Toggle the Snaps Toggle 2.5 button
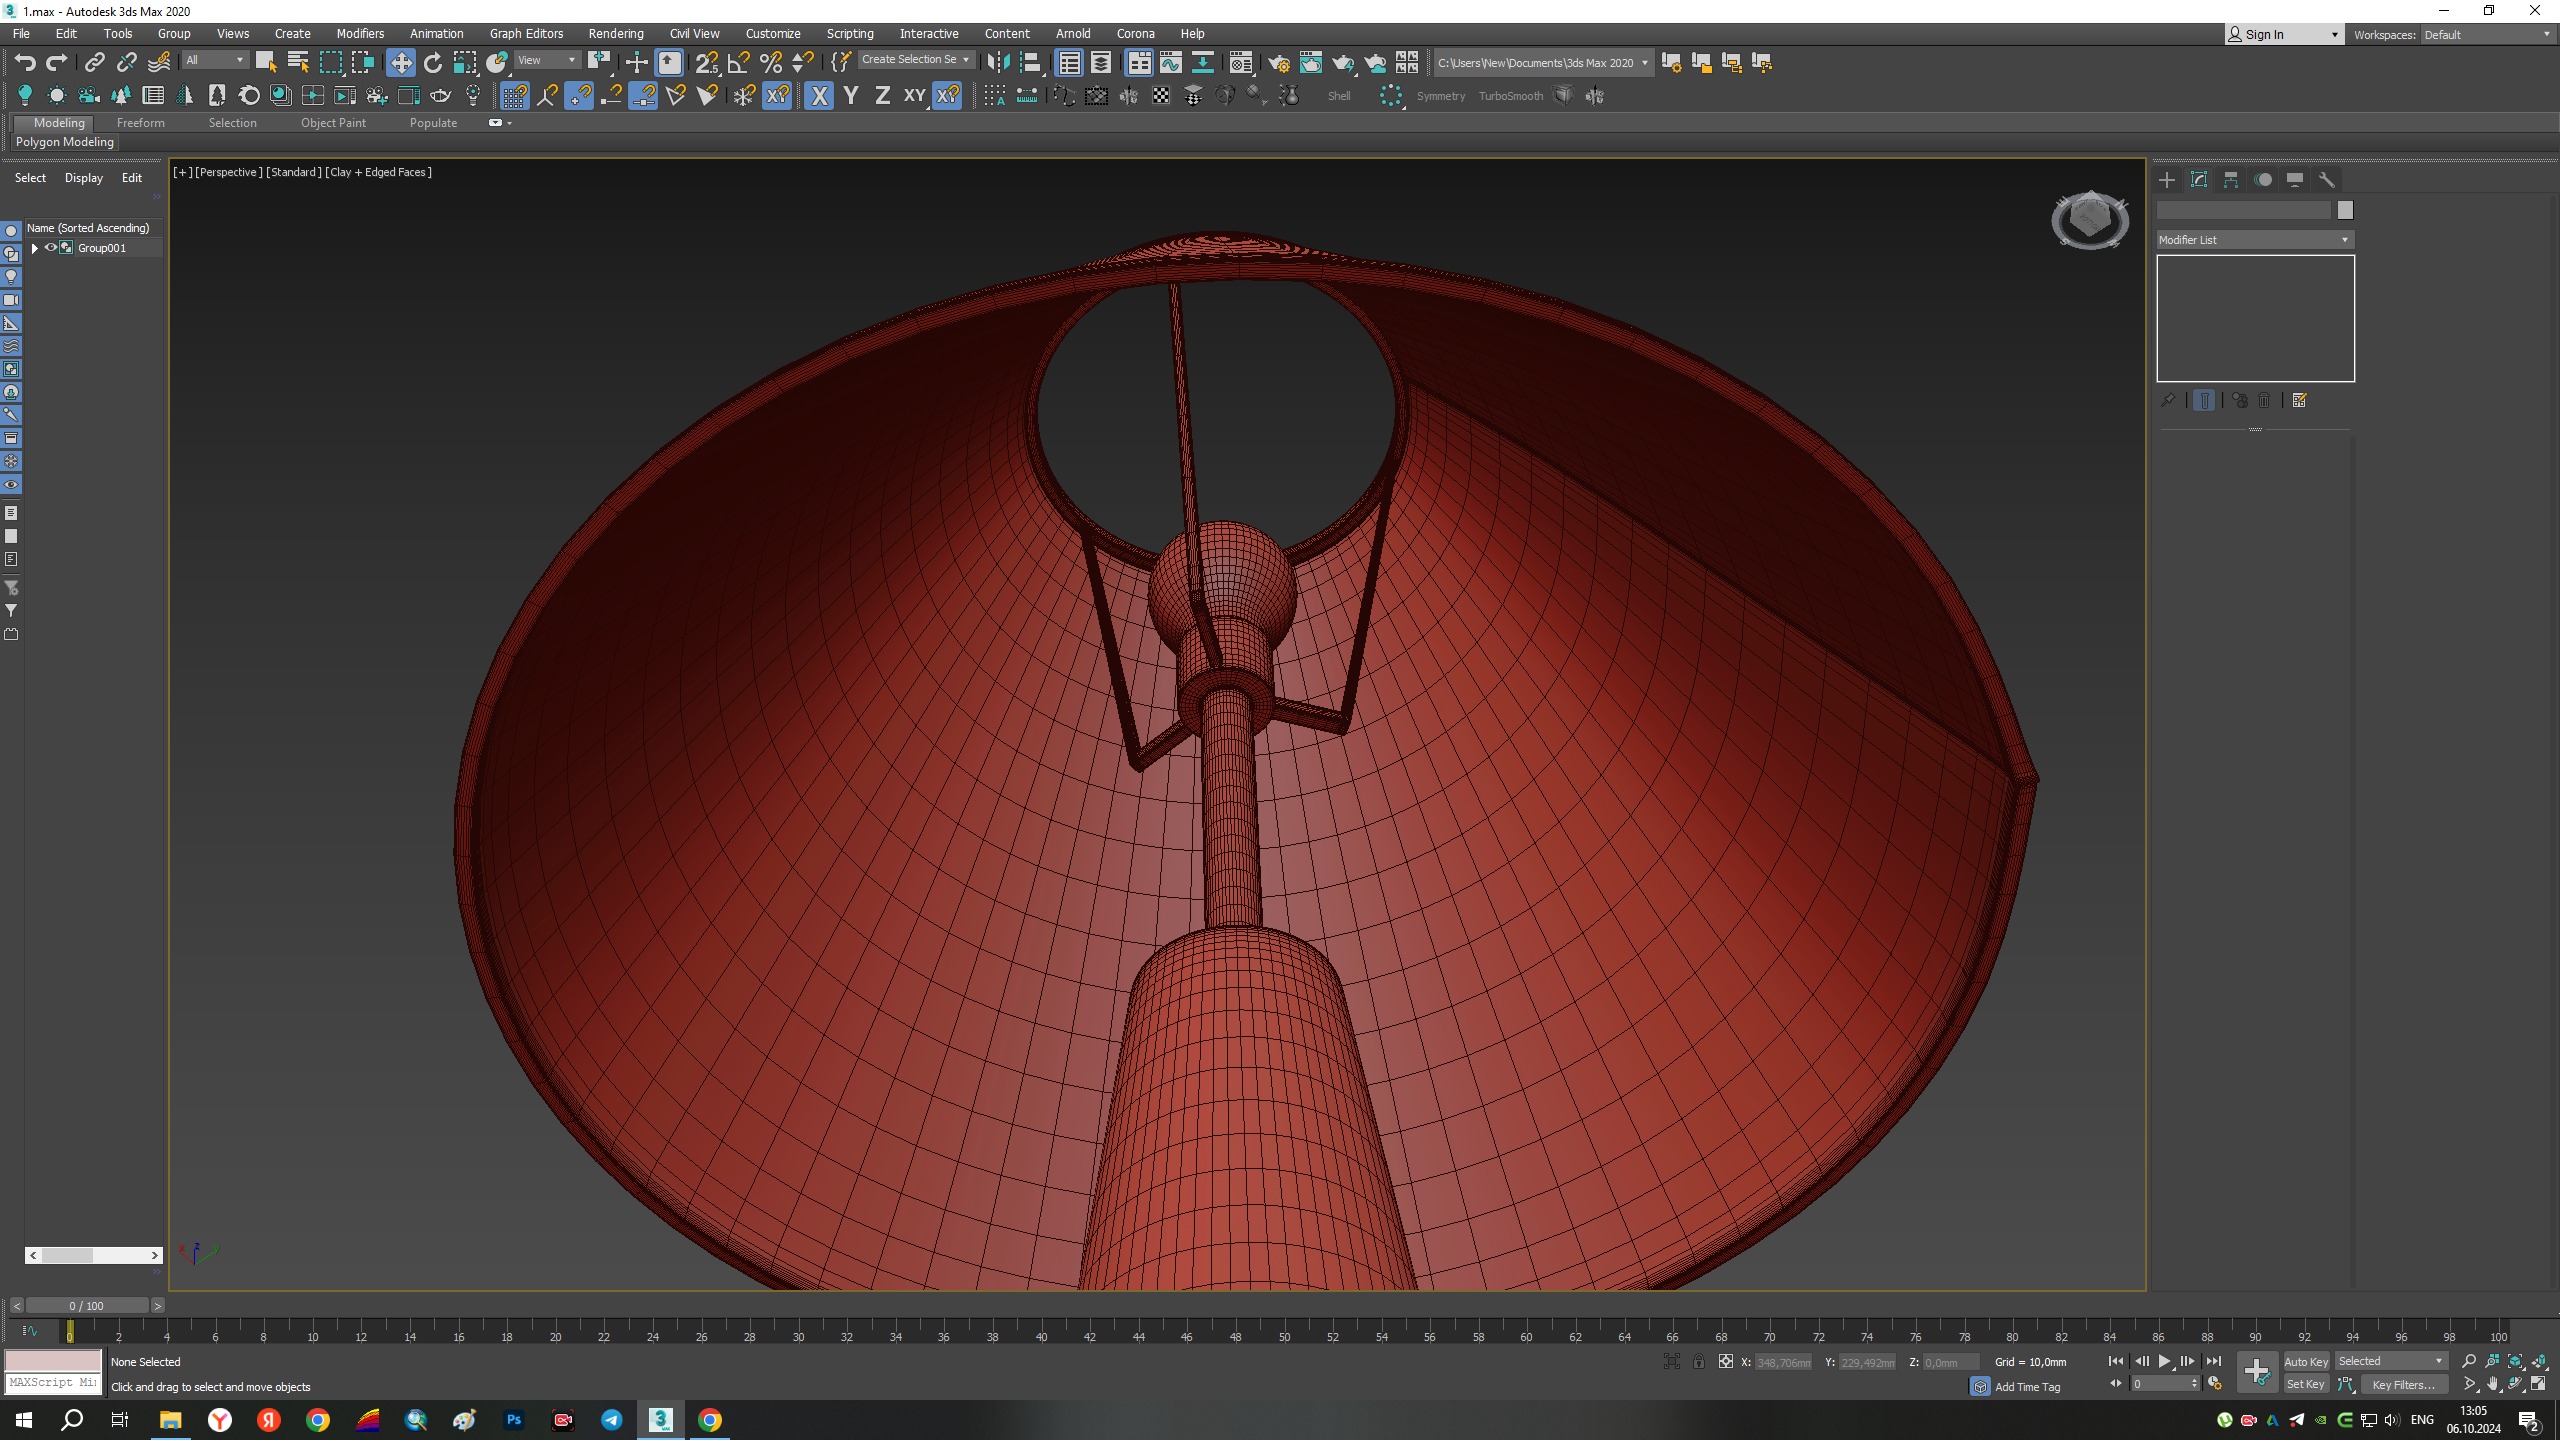The height and width of the screenshot is (1440, 2560). [x=707, y=63]
